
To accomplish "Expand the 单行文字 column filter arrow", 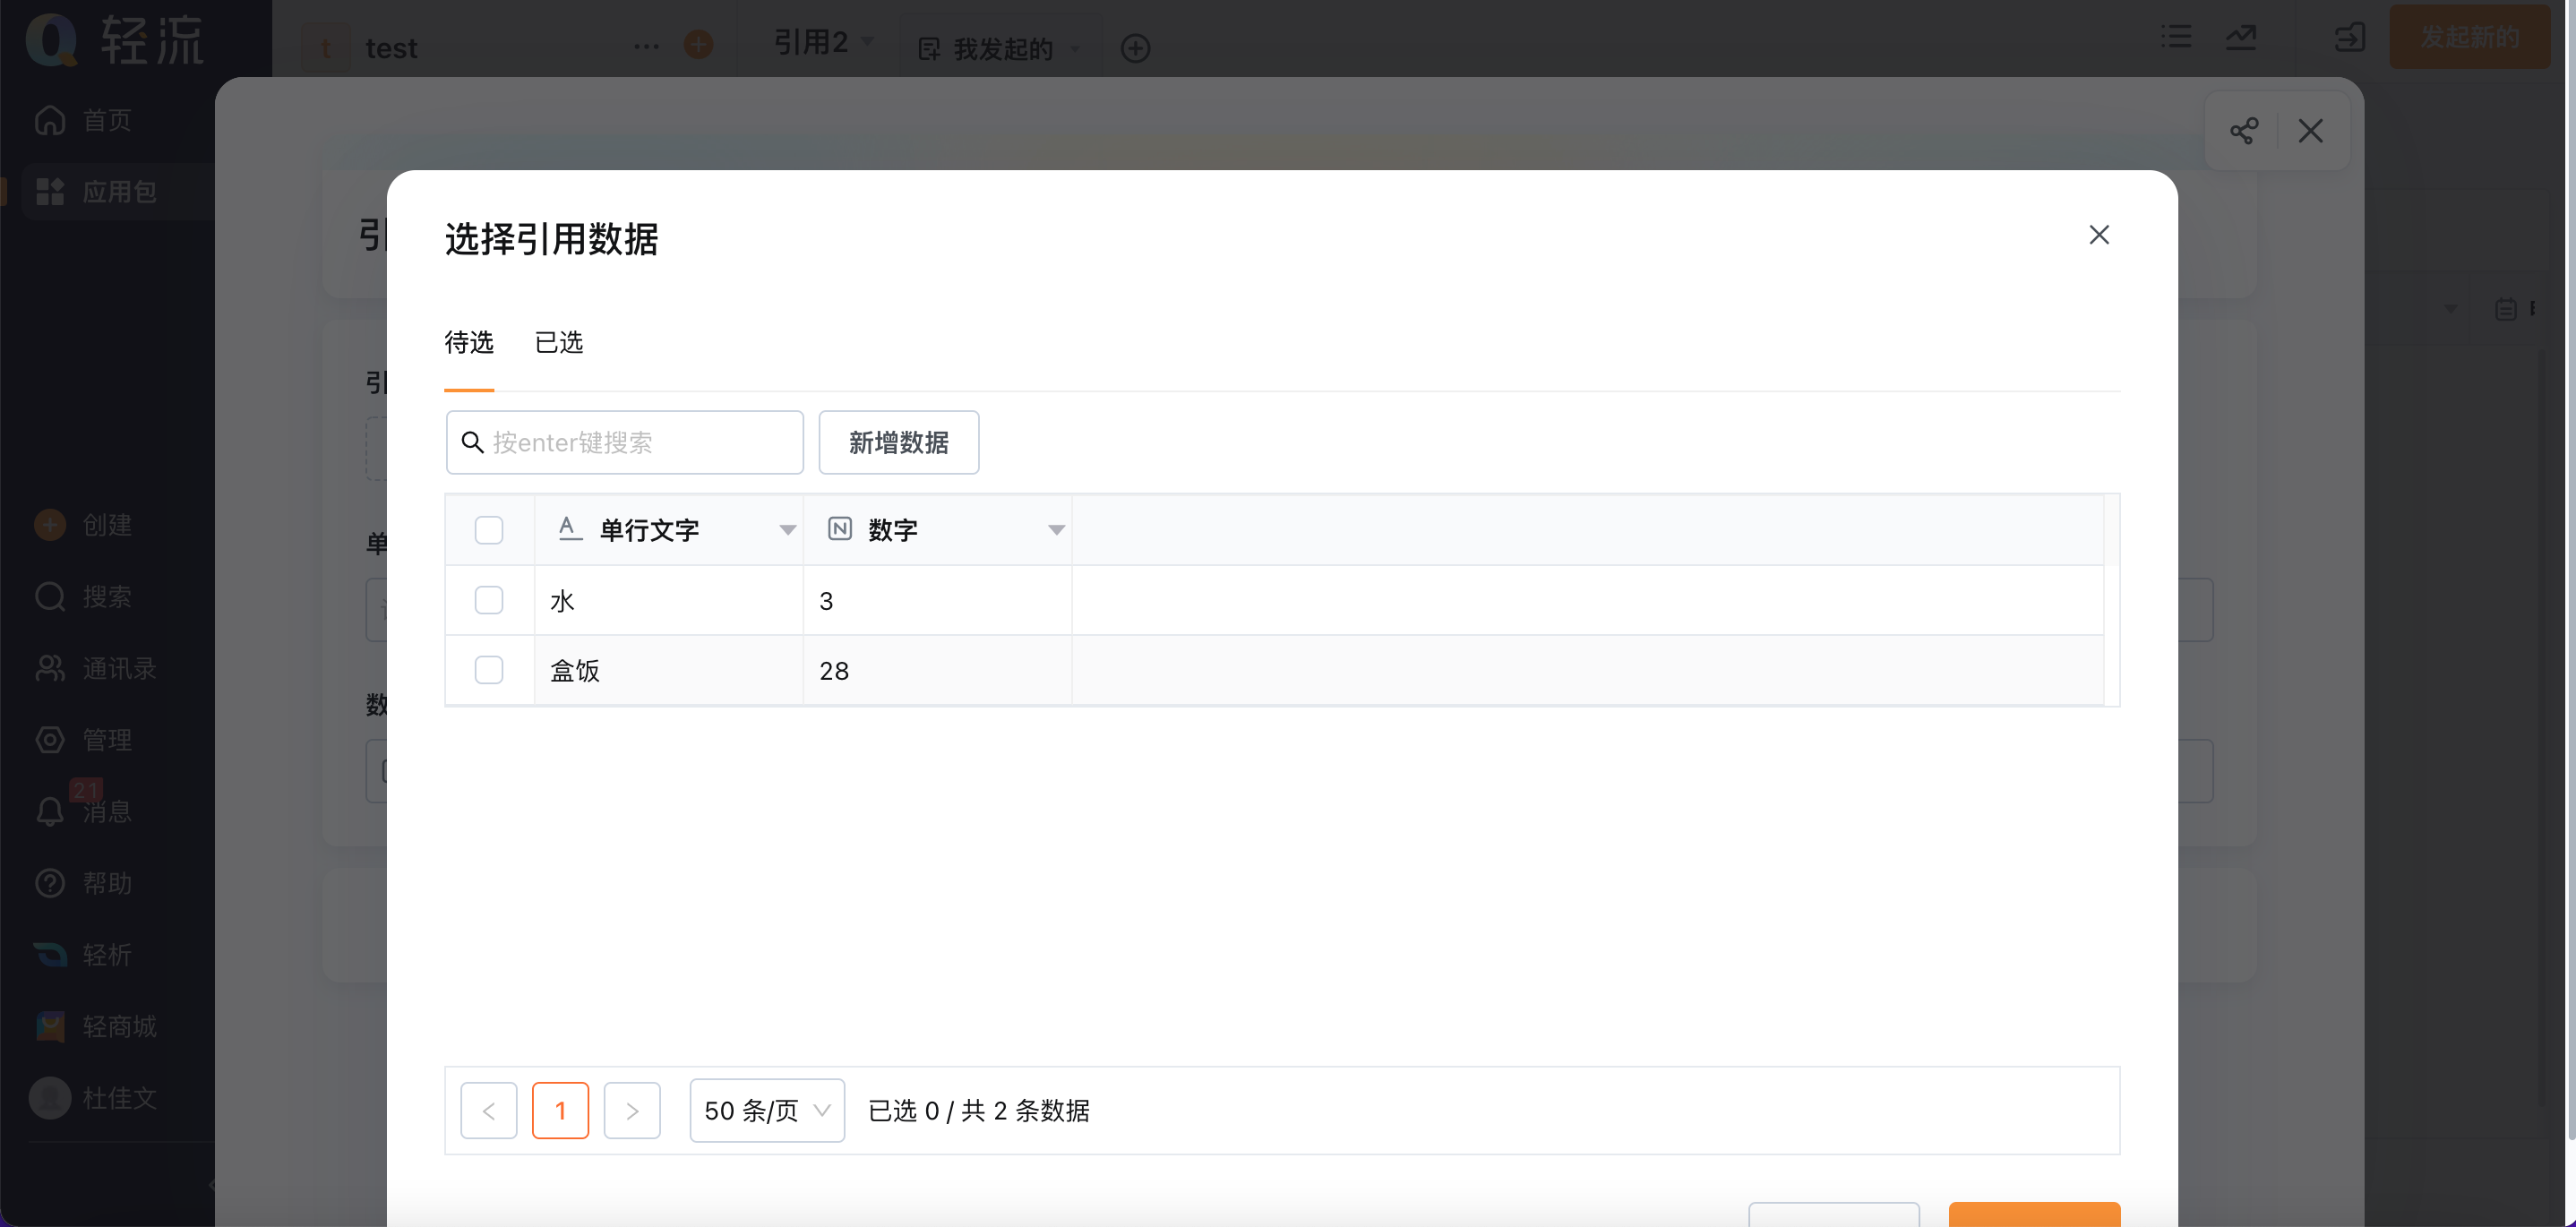I will point(788,530).
